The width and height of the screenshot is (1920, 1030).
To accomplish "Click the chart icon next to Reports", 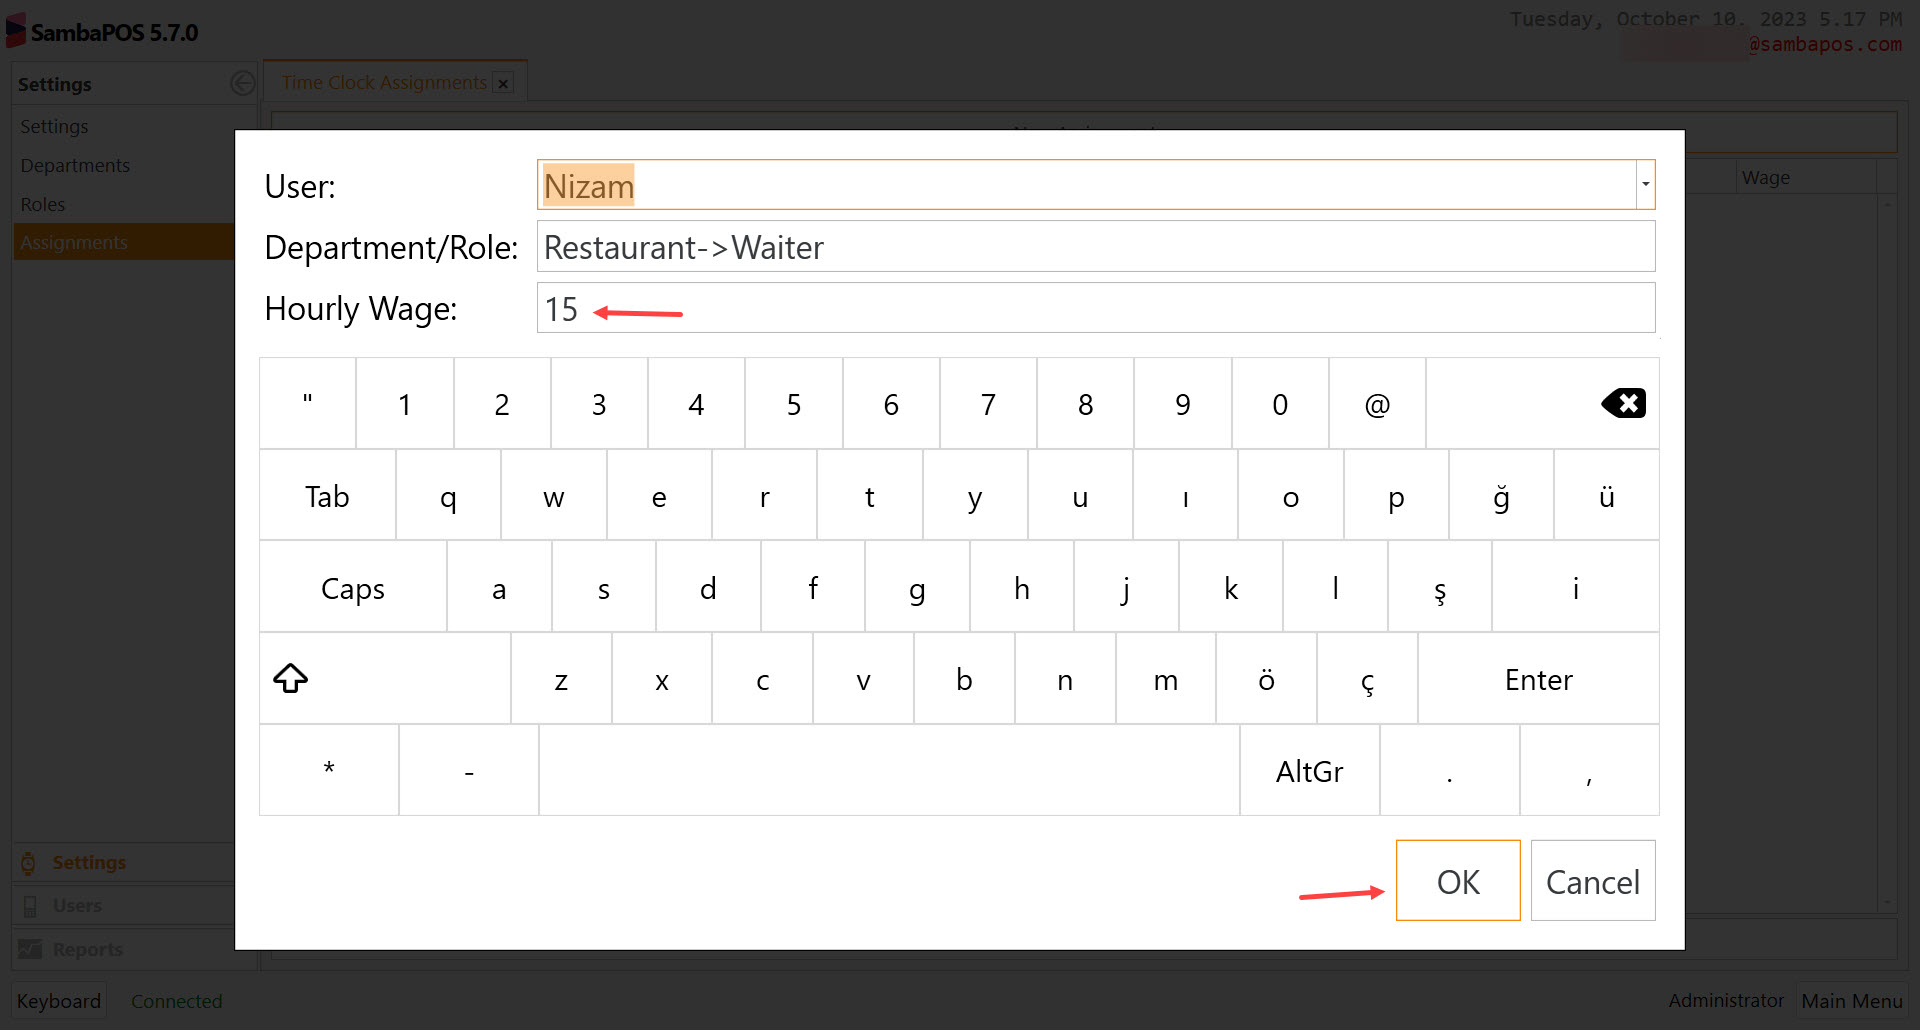I will coord(31,948).
